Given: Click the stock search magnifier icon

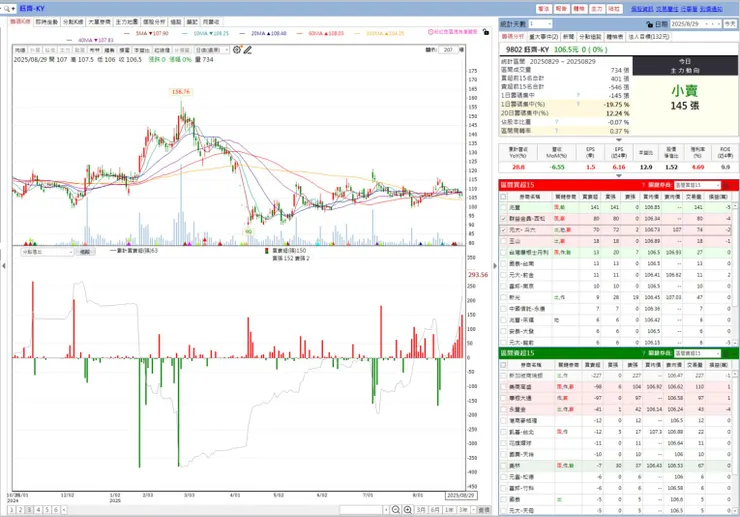Looking at the screenshot, I should tap(6, 8).
